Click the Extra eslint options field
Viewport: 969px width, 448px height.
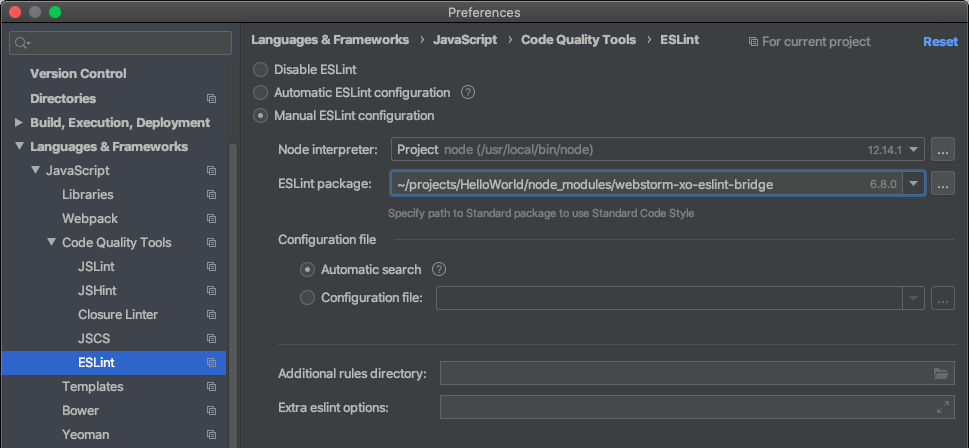(697, 407)
